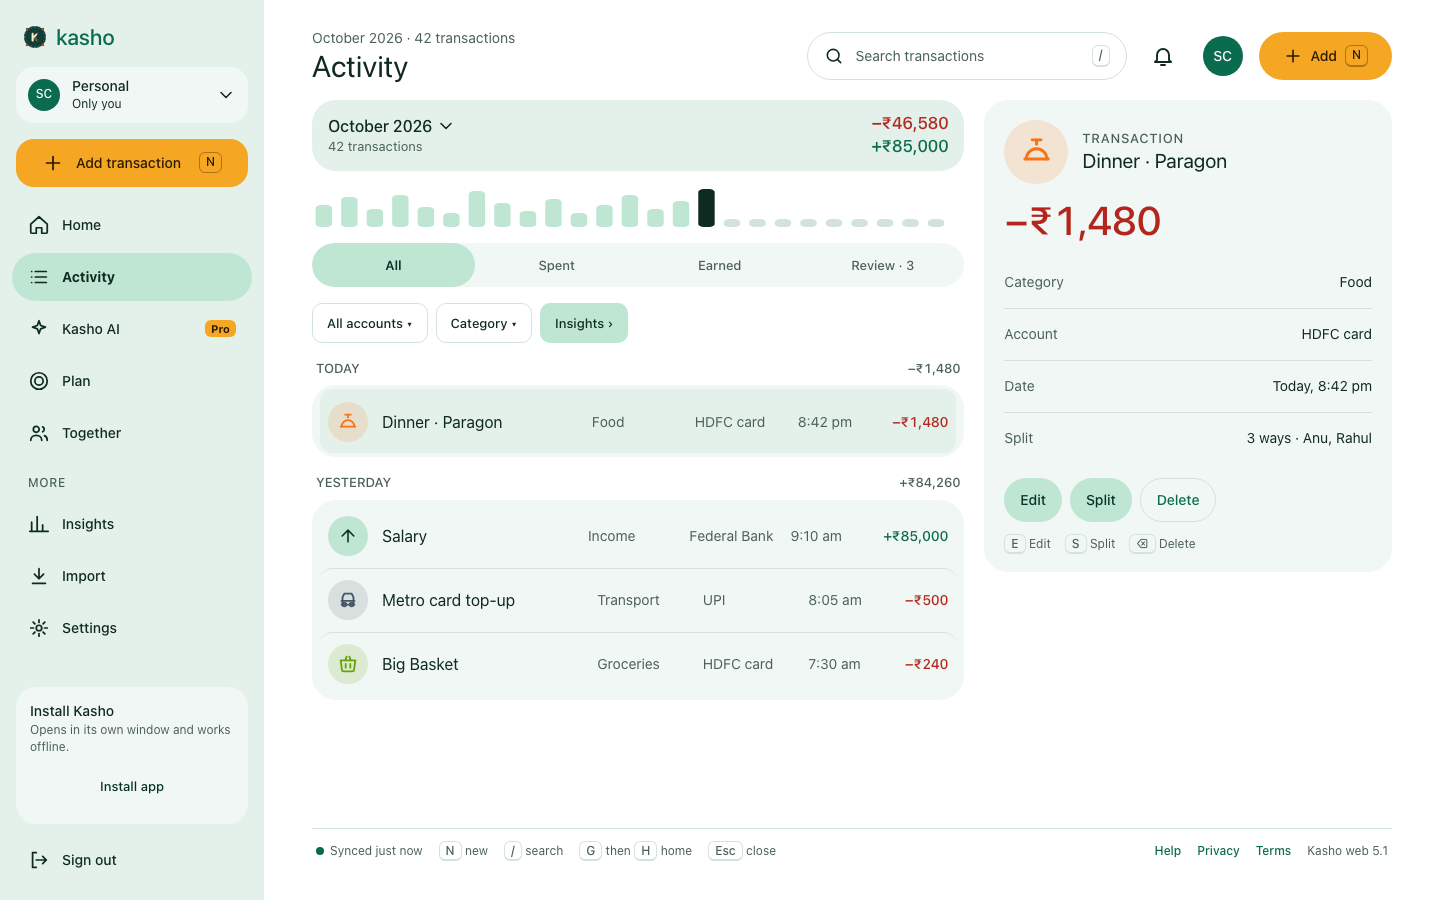Select Activity in the sidebar
This screenshot has width=1440, height=900.
(x=132, y=277)
